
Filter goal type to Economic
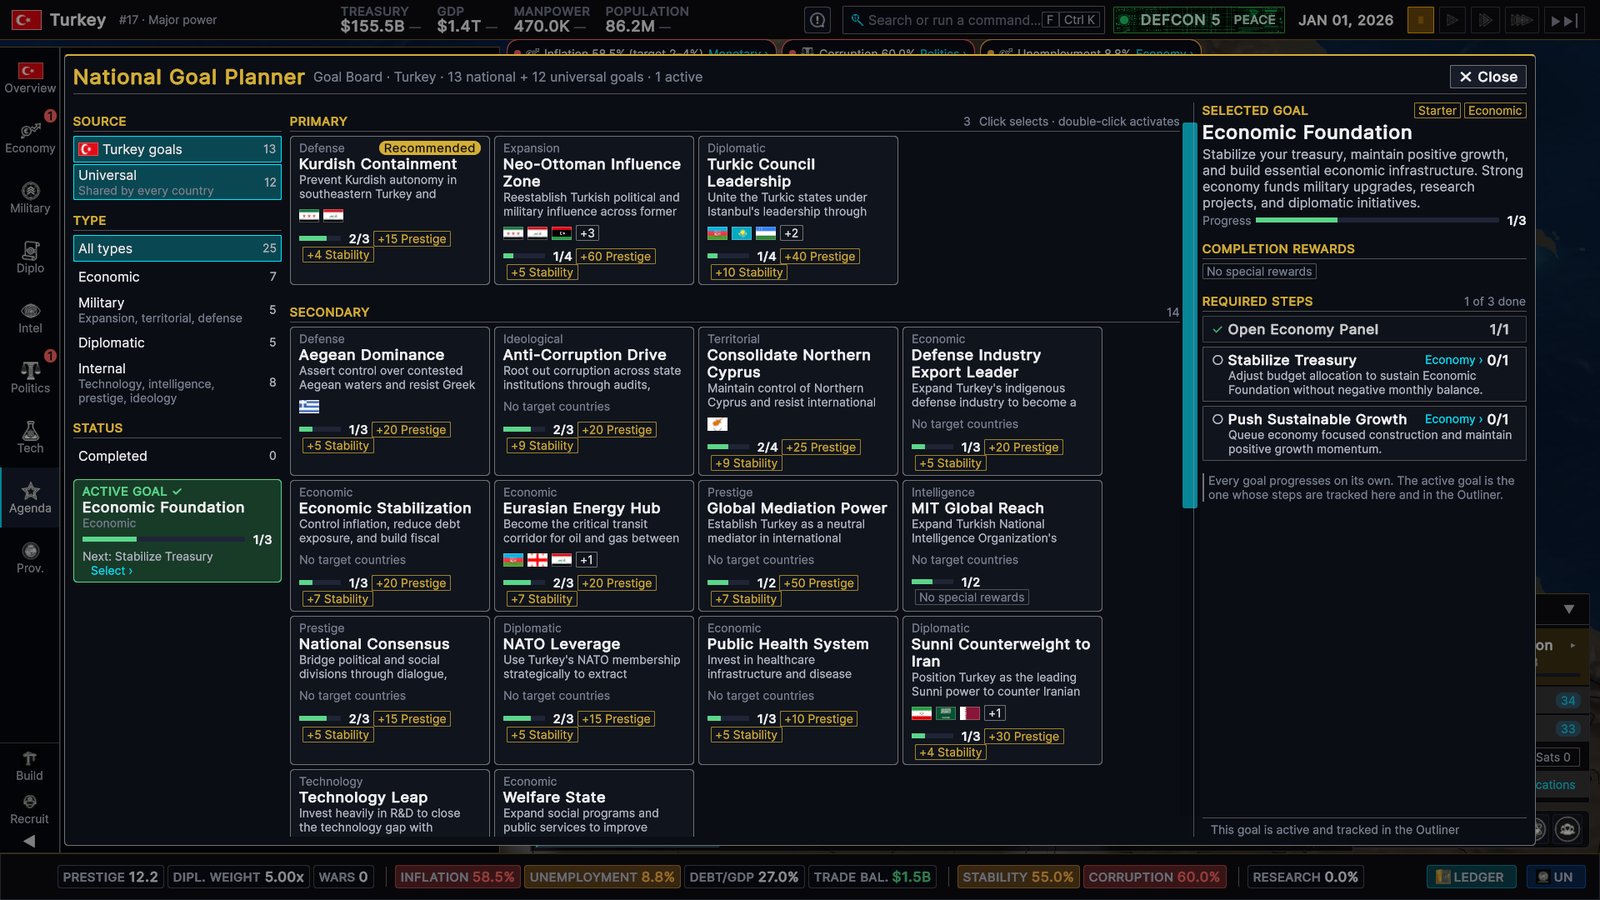coord(177,277)
